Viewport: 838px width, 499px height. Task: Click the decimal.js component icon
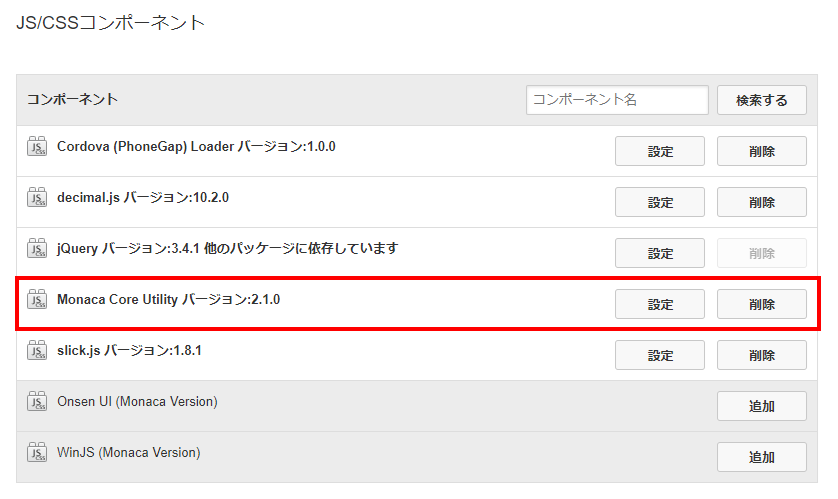pos(38,198)
